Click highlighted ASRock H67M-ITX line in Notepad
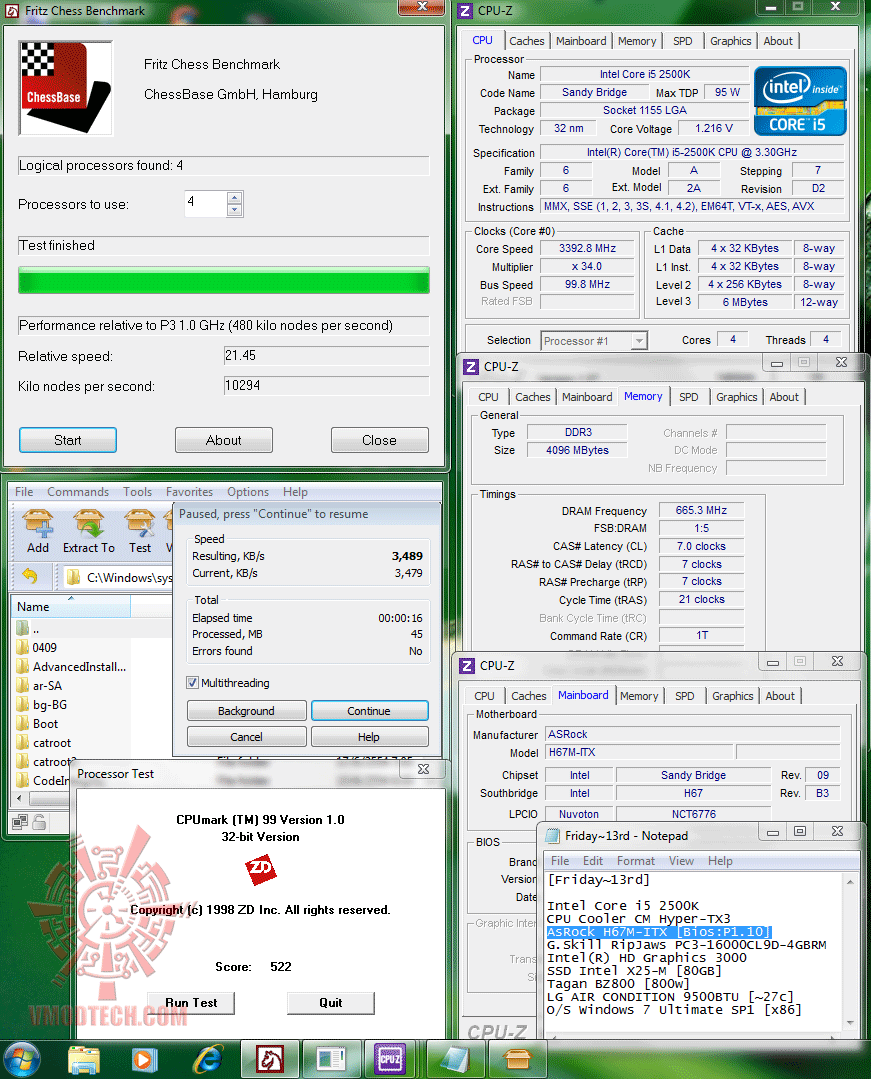The height and width of the screenshot is (1079, 871). click(x=658, y=932)
